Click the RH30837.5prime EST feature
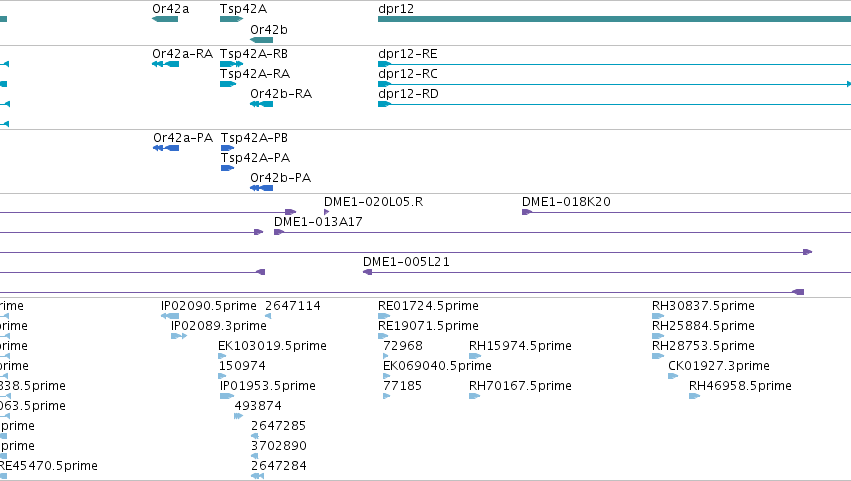The width and height of the screenshot is (851, 481). pyautogui.click(x=658, y=316)
